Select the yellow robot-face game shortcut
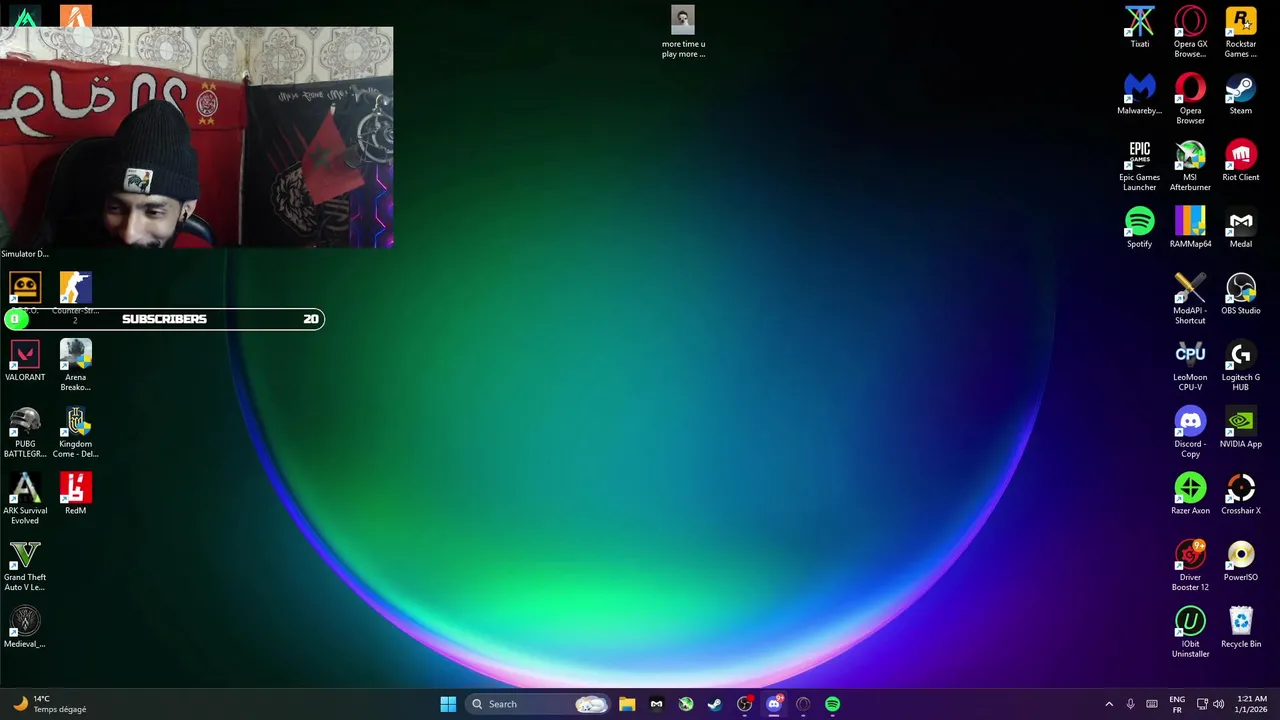The height and width of the screenshot is (720, 1280). click(25, 289)
